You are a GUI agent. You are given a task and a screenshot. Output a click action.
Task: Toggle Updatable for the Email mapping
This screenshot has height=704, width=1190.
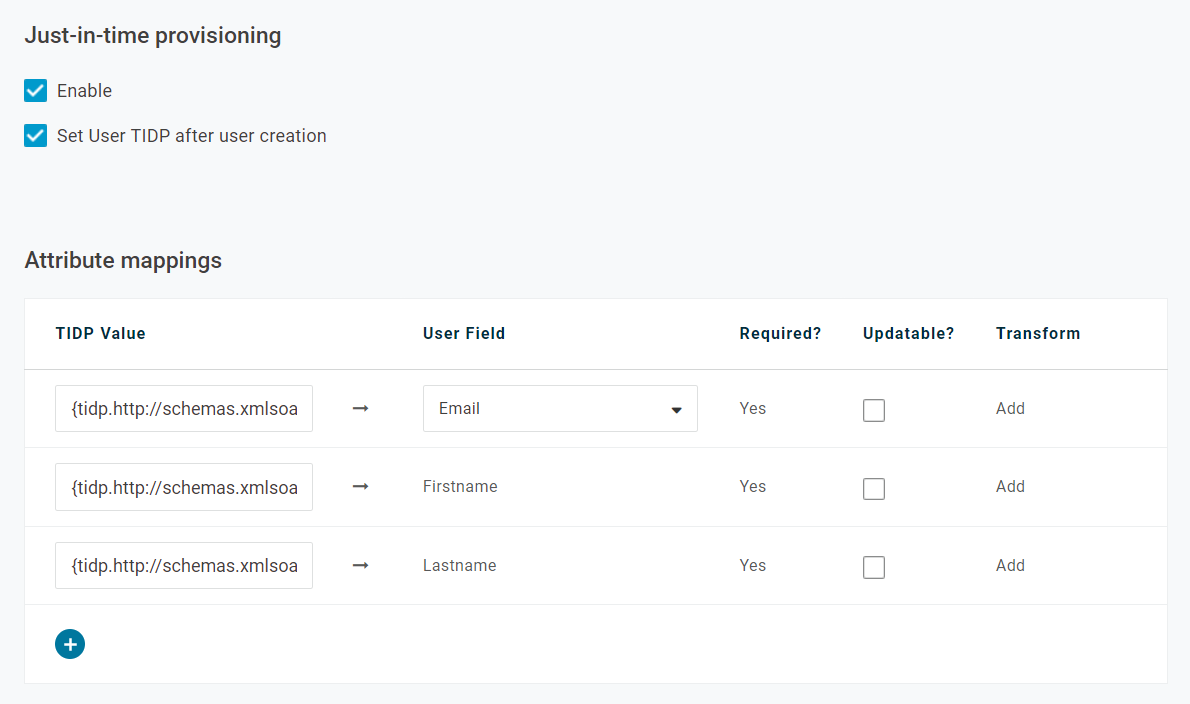874,410
